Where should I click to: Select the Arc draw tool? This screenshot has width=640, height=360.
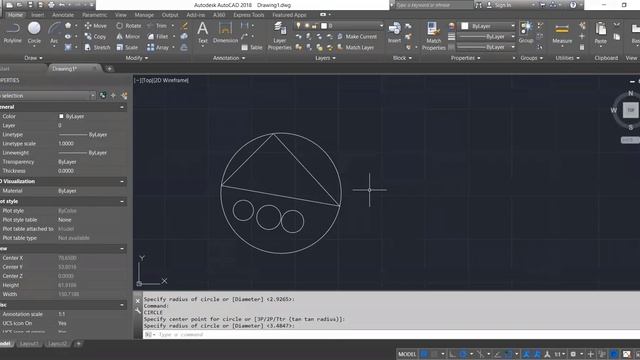click(54, 33)
